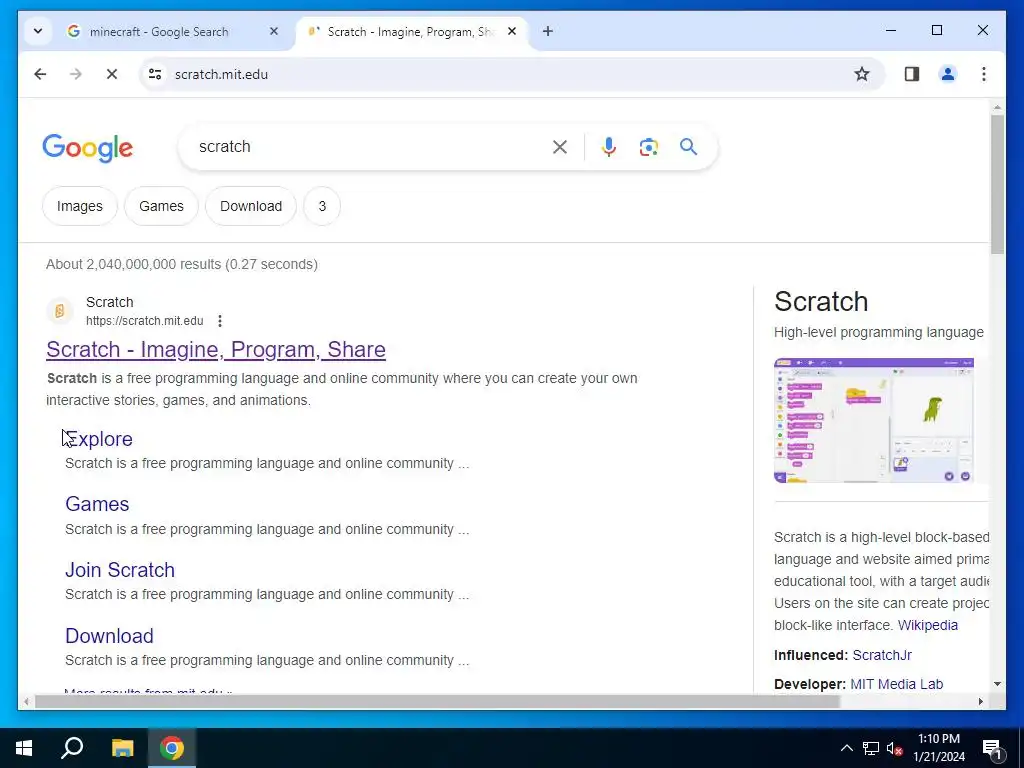Open Scratch - Imagine, Program, Share link

coord(216,350)
